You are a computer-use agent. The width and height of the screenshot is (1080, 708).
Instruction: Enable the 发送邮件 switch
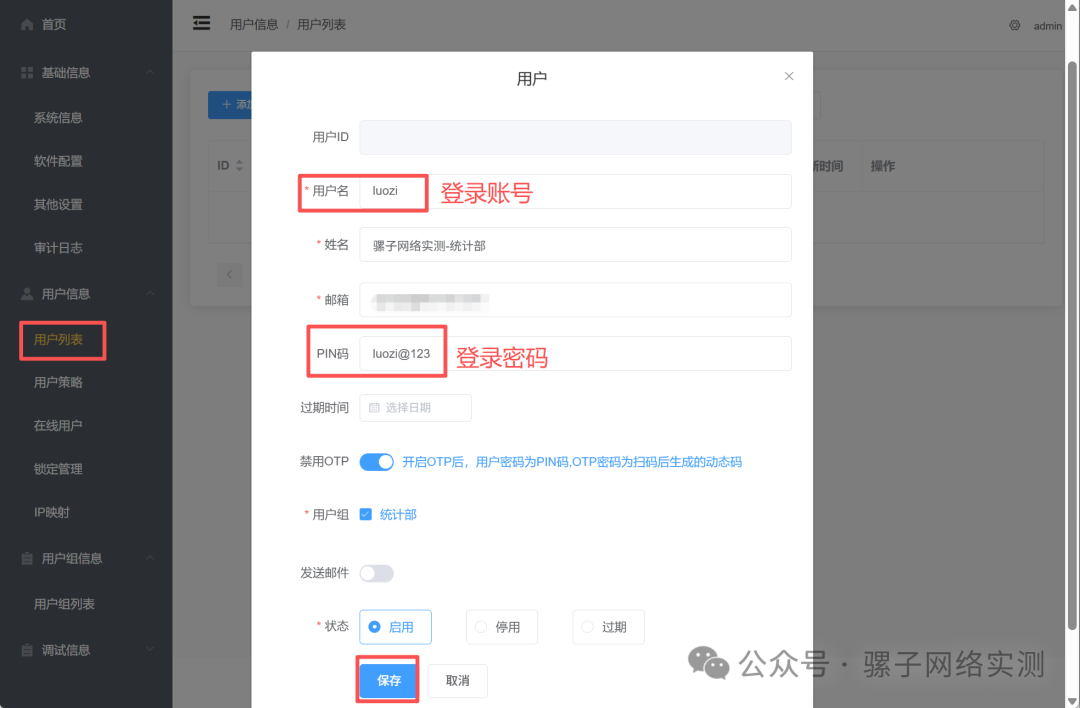(x=377, y=570)
